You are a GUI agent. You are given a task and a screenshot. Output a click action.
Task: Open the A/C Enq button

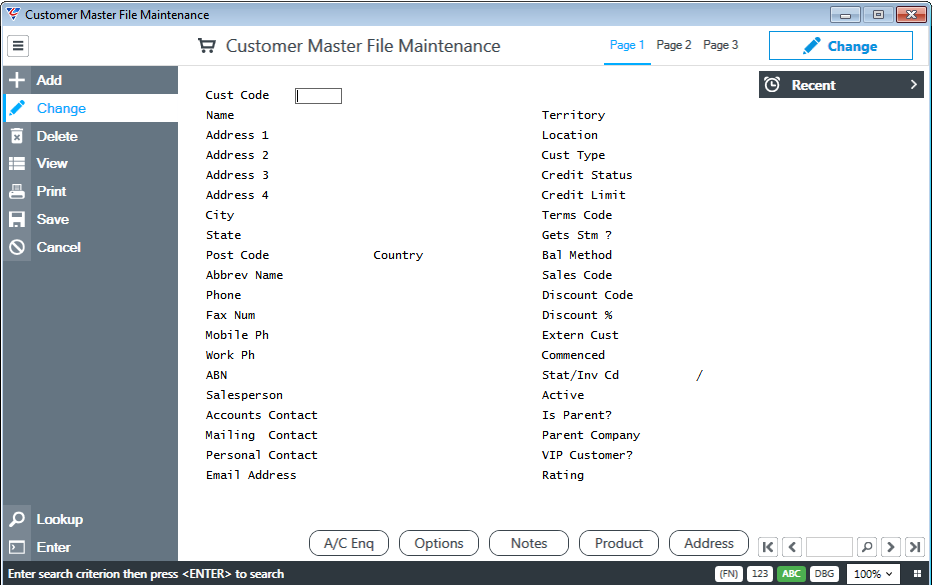[349, 543]
